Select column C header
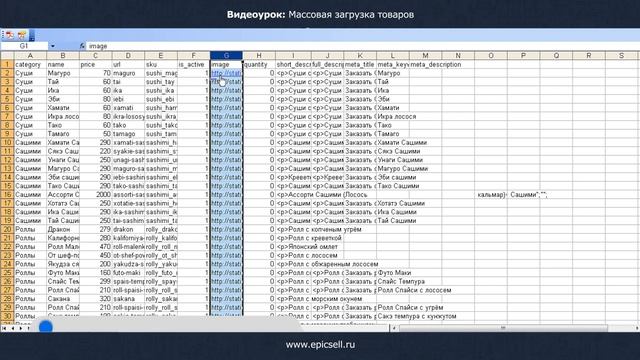Image resolution: width=640 pixels, height=360 pixels. click(96, 56)
